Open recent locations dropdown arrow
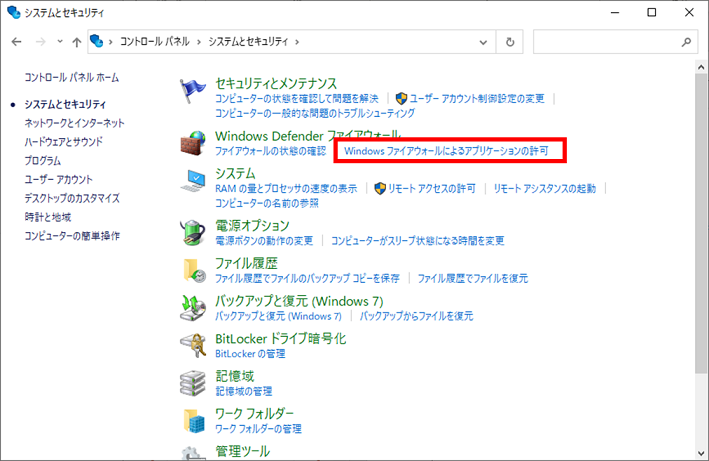 tap(60, 42)
